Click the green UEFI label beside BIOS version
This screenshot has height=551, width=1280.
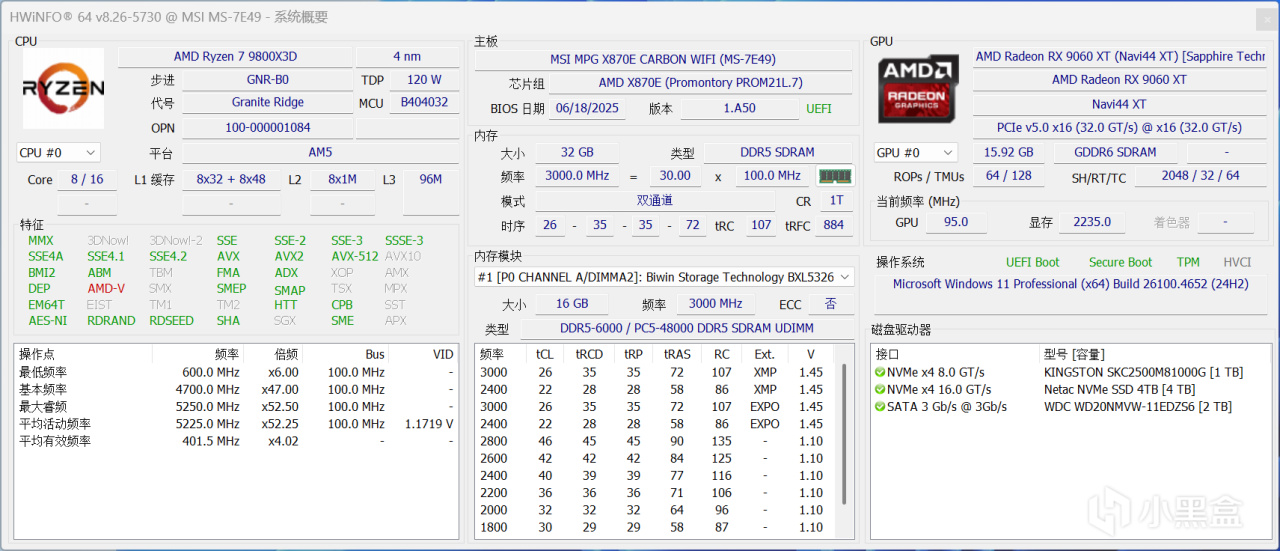819,108
